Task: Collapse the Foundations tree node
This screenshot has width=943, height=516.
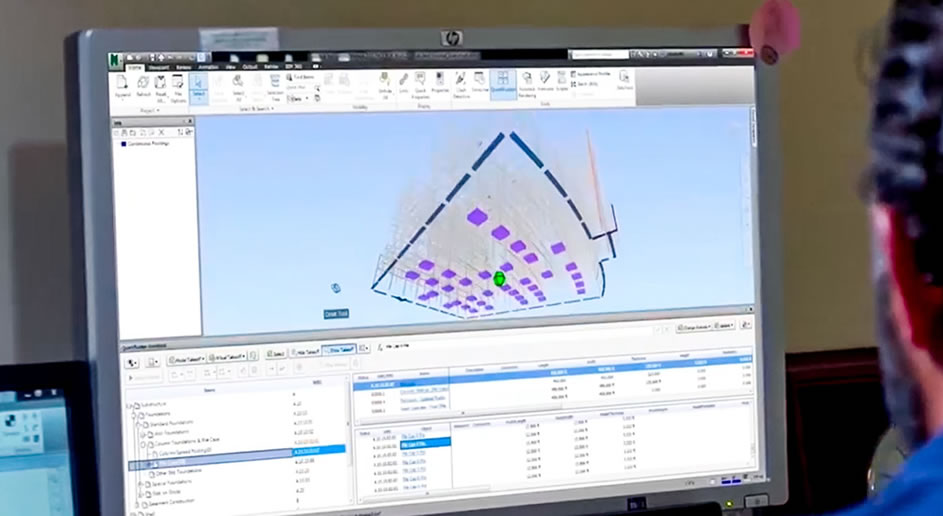Action: tap(134, 416)
